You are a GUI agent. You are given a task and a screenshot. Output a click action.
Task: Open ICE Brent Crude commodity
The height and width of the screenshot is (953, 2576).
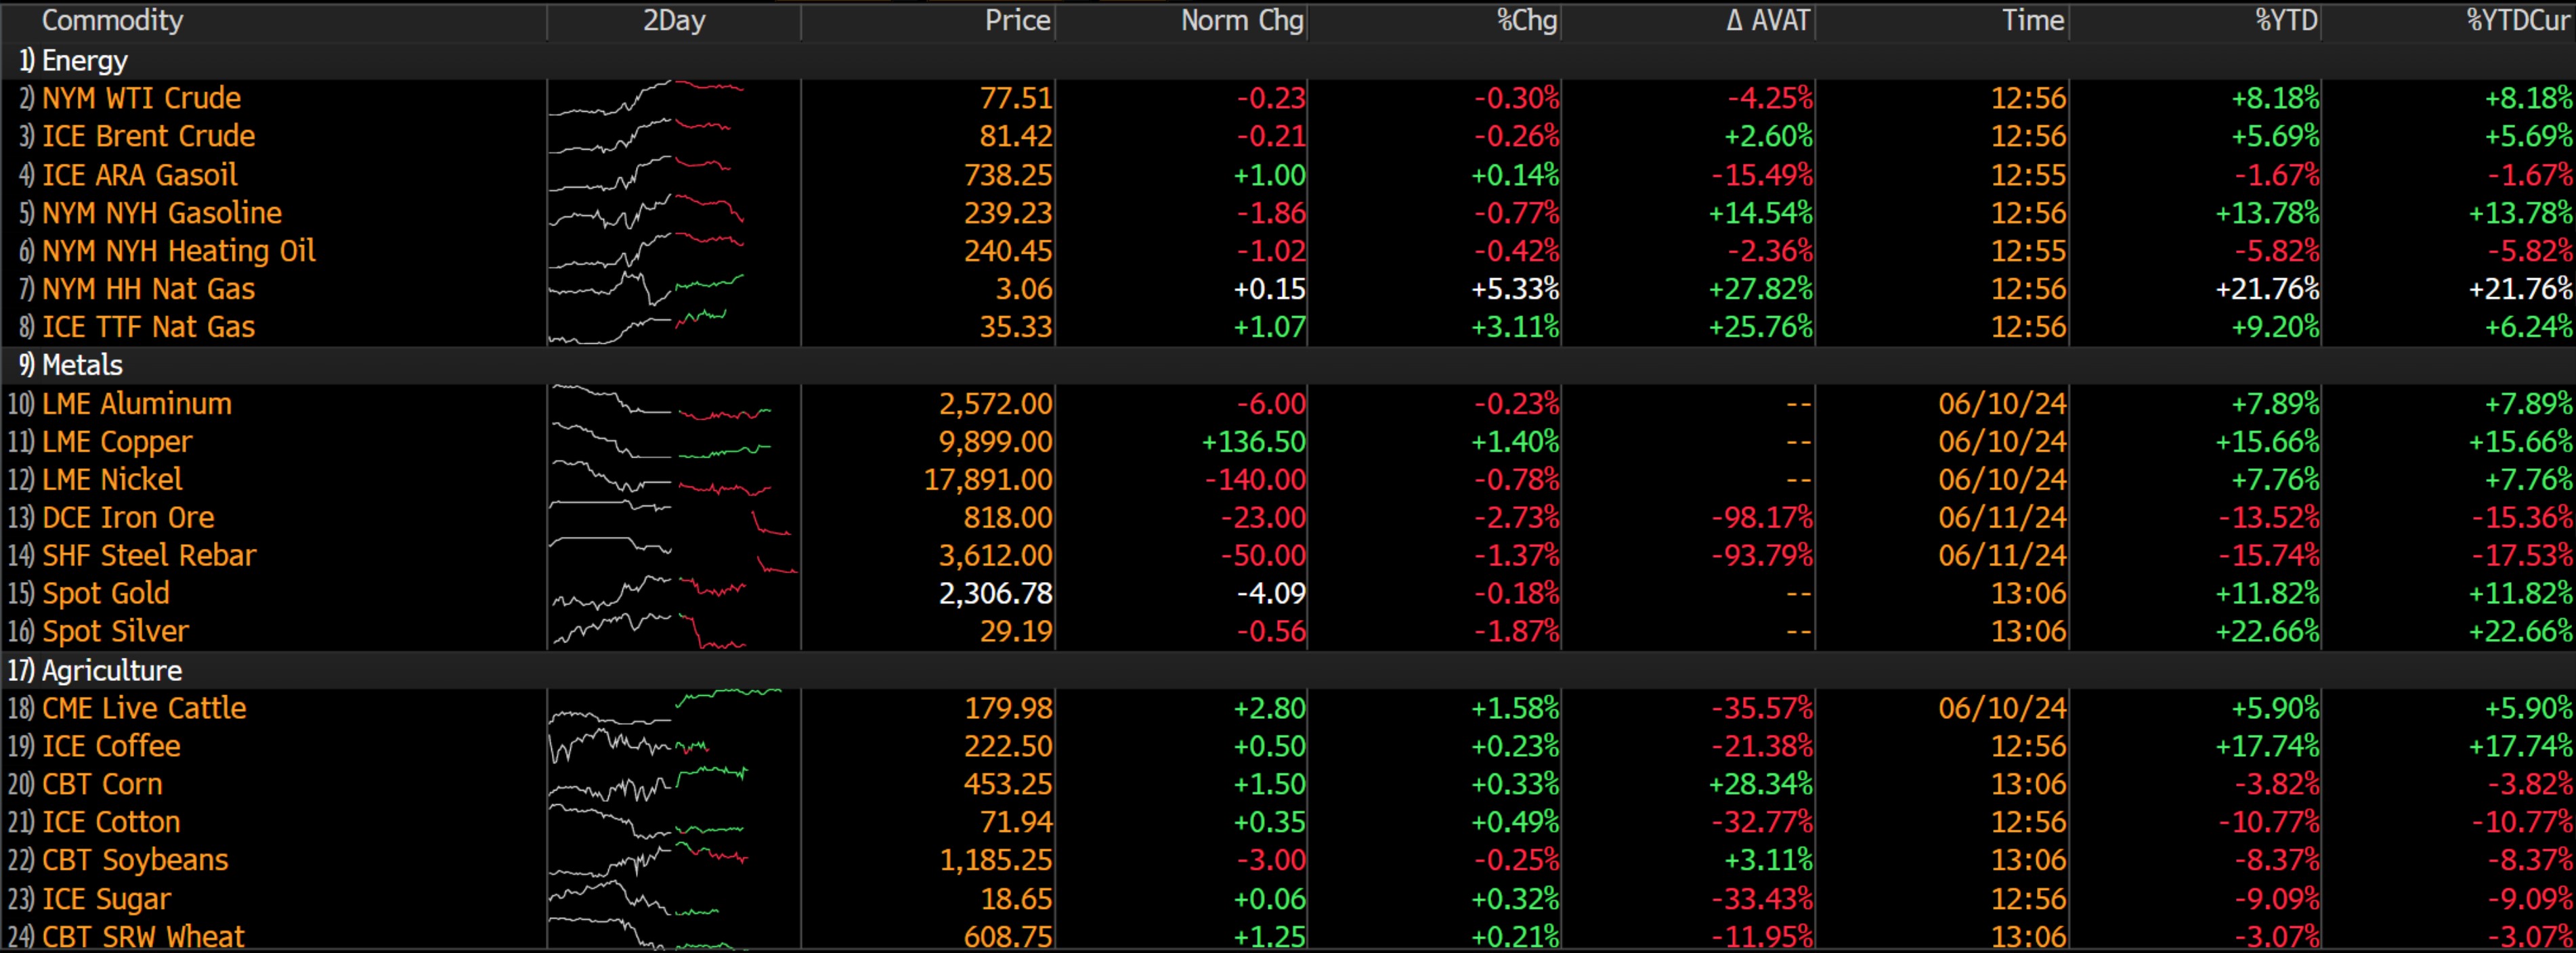(x=148, y=136)
